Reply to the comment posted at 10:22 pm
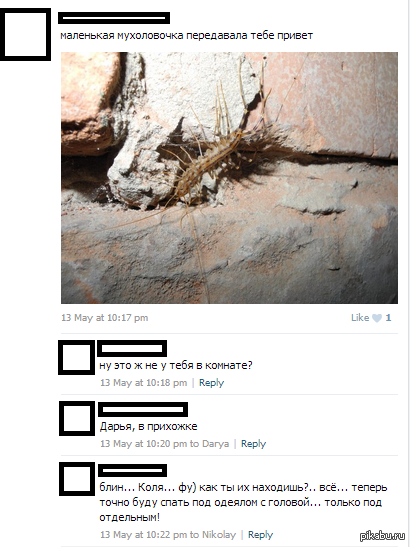This screenshot has width=410, height=547. (260, 535)
